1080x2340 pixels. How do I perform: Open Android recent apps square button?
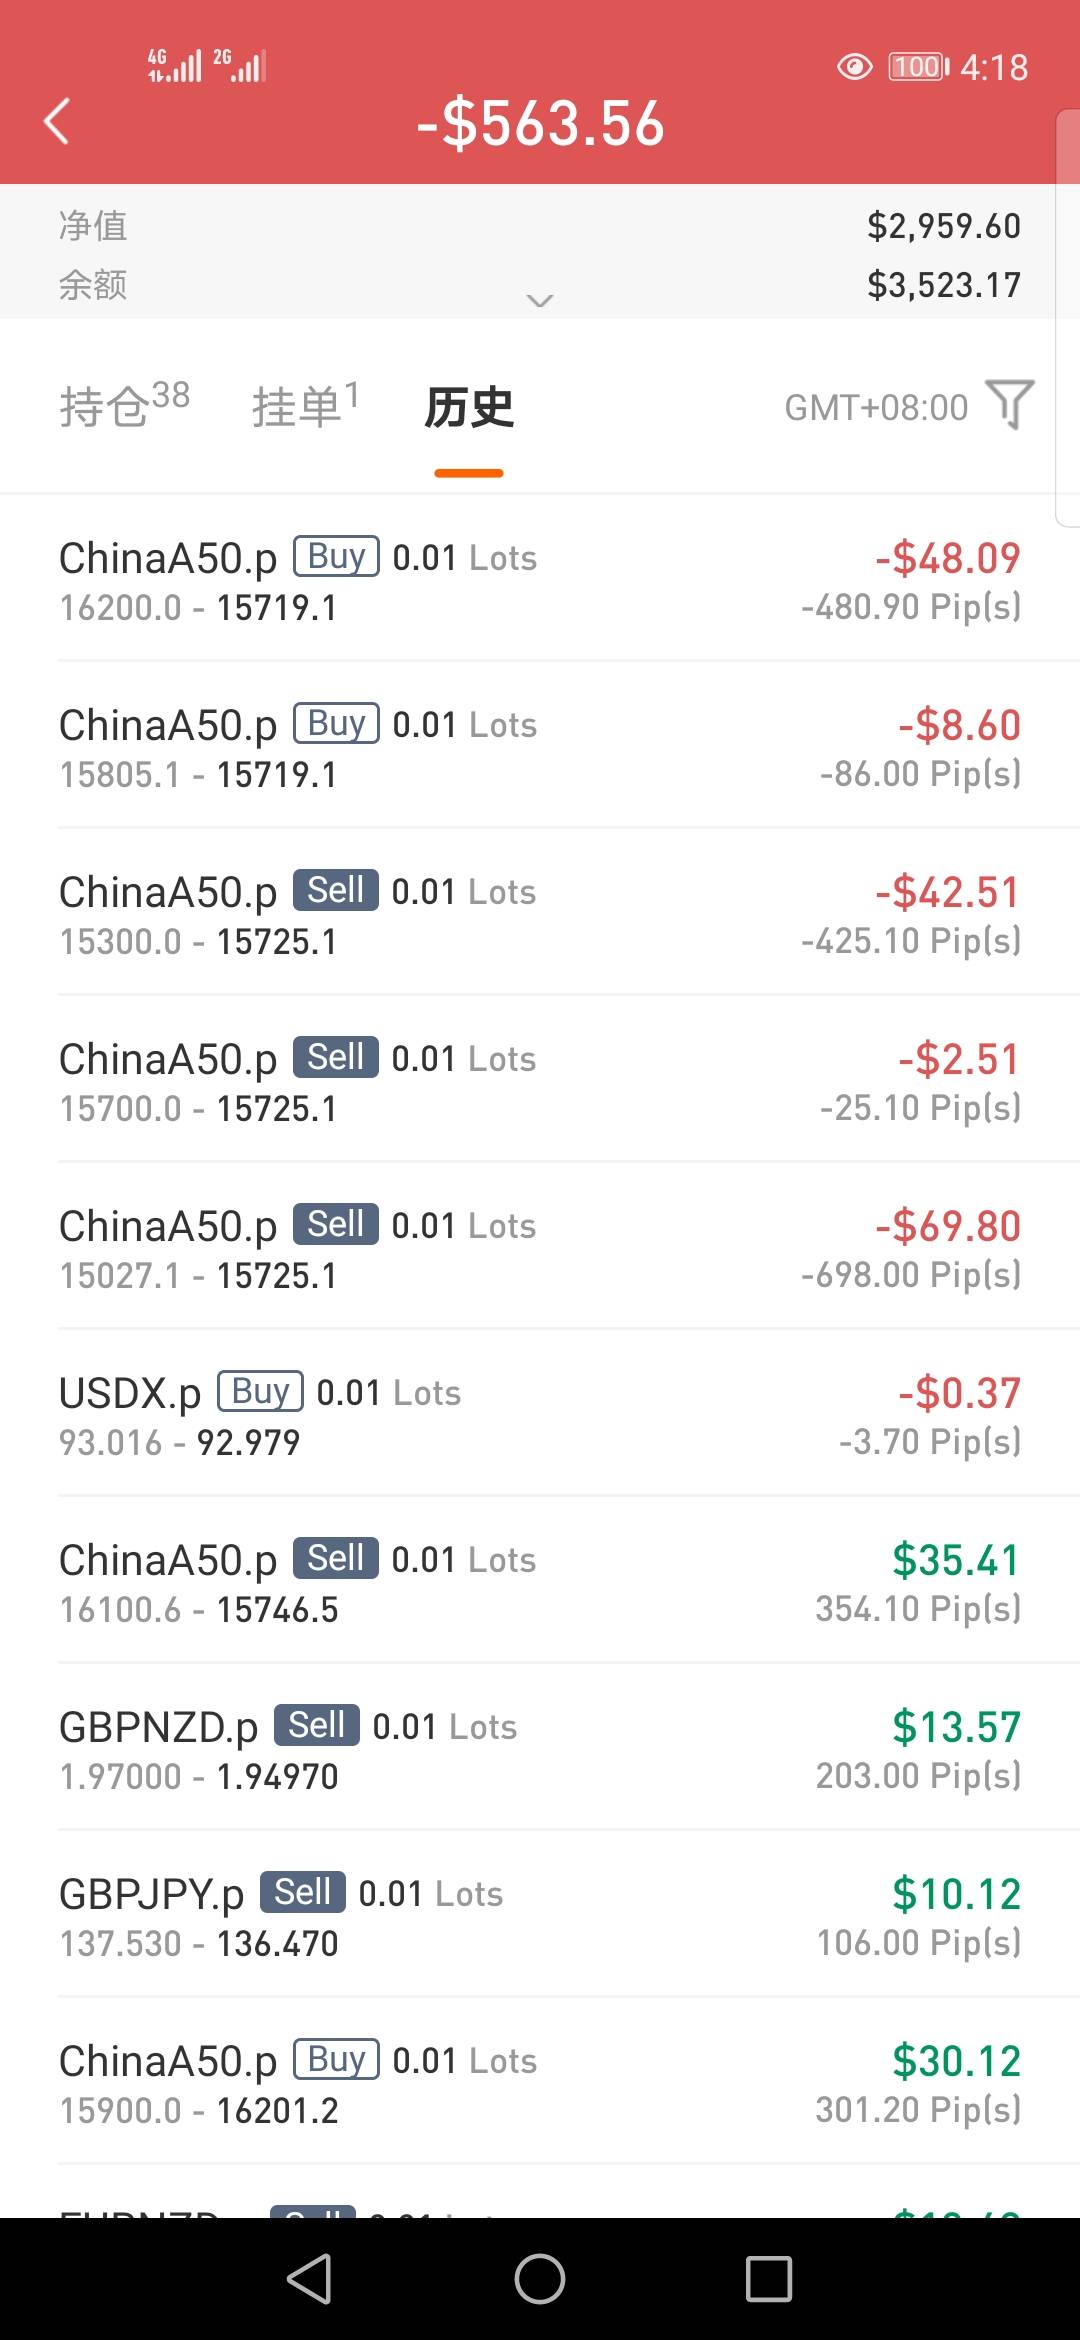(768, 2279)
